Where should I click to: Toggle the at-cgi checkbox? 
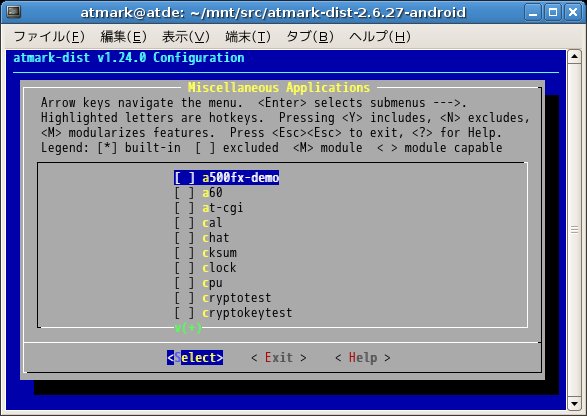(x=185, y=208)
